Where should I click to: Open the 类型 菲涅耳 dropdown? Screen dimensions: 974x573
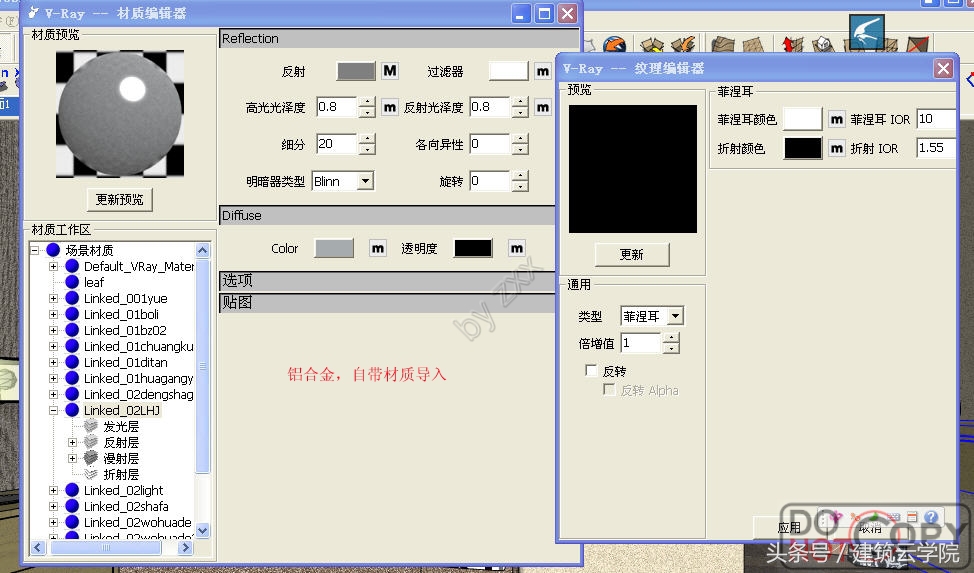(x=676, y=316)
